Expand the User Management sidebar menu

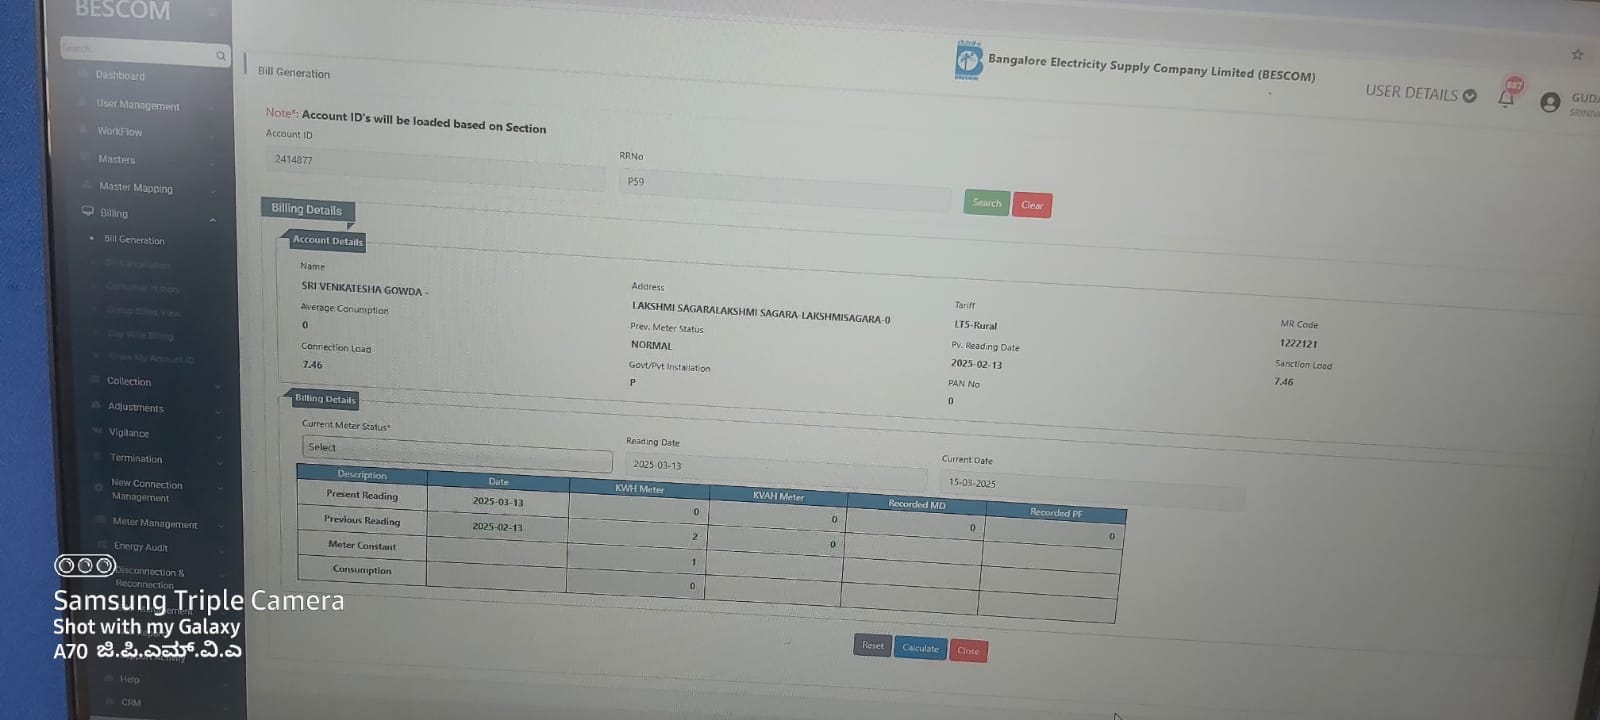click(x=212, y=108)
